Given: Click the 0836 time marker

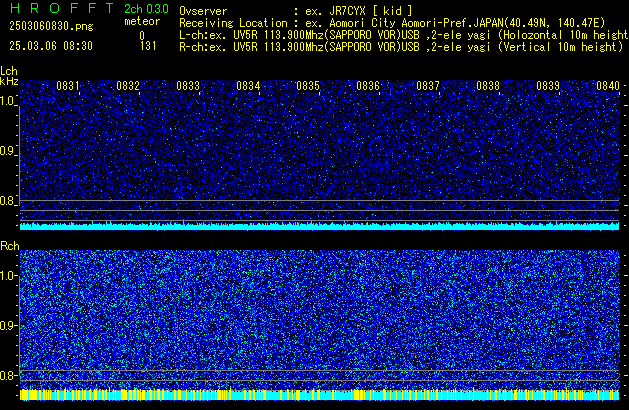Looking at the screenshot, I should tap(368, 86).
